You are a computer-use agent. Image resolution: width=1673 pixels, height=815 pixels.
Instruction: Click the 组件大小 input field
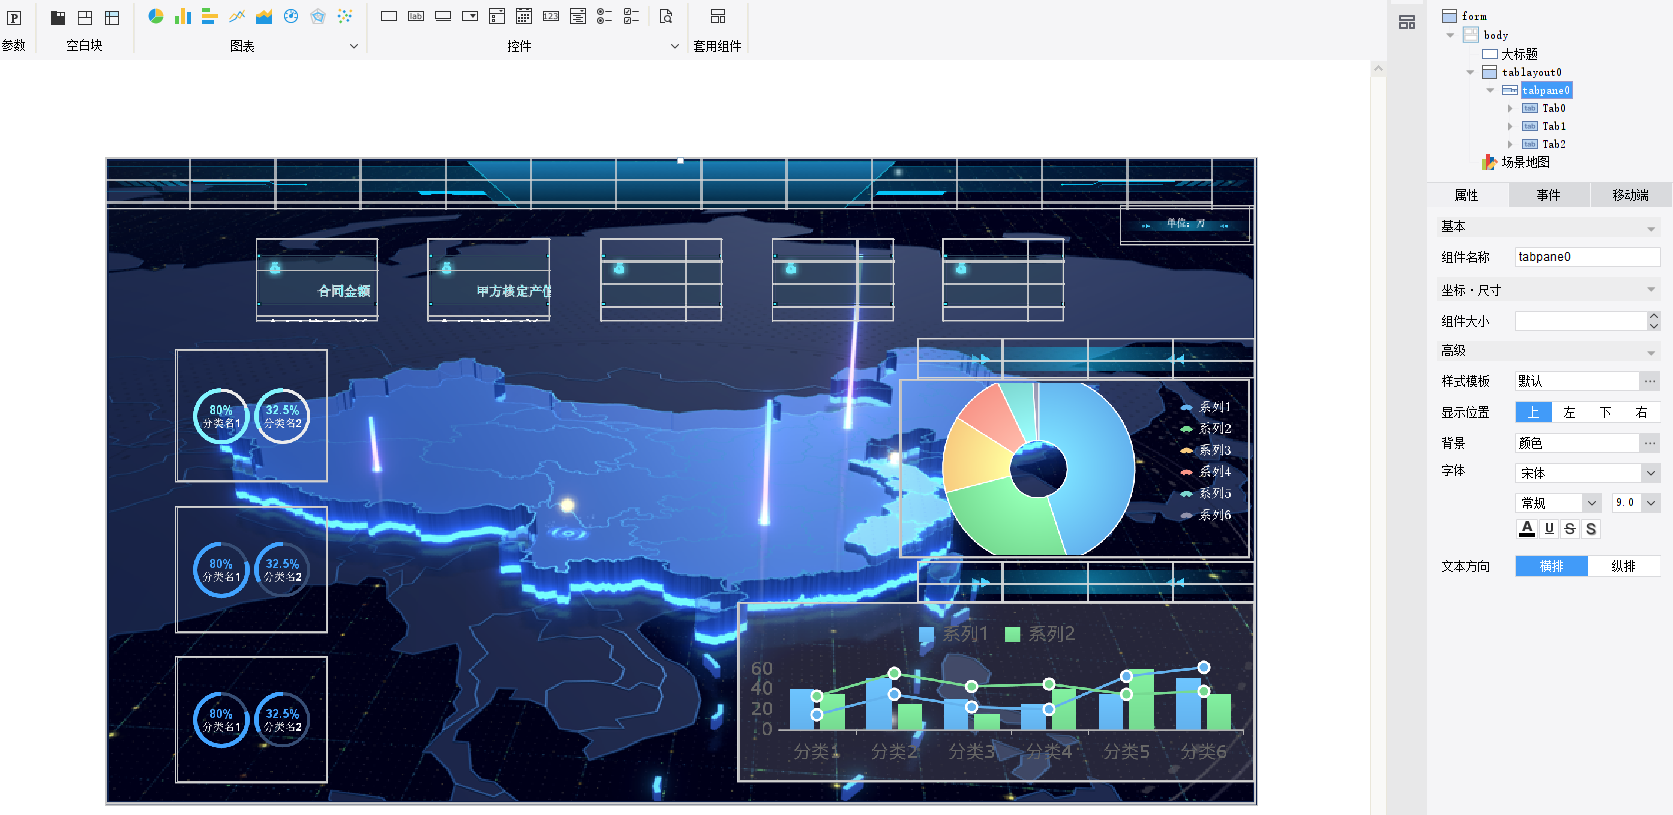pos(1580,321)
